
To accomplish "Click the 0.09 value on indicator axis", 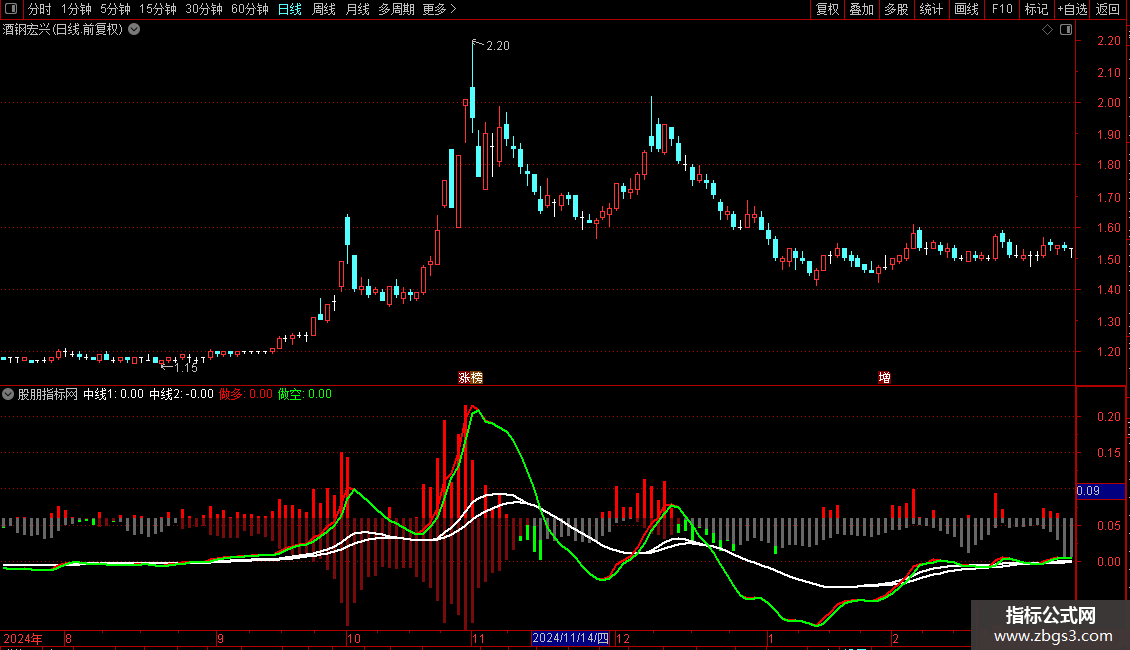I will click(x=1088, y=491).
